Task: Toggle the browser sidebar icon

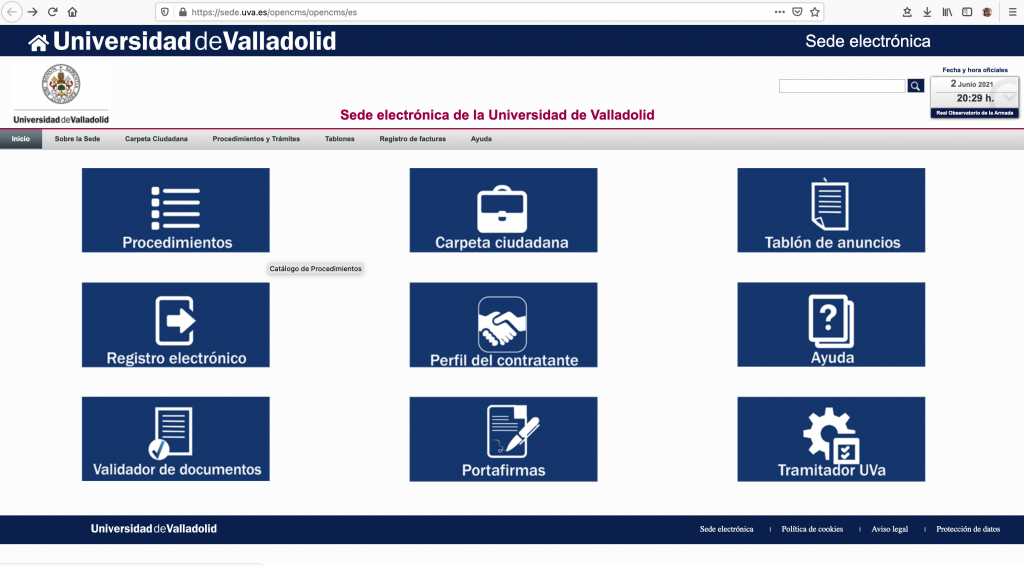Action: pos(967,12)
